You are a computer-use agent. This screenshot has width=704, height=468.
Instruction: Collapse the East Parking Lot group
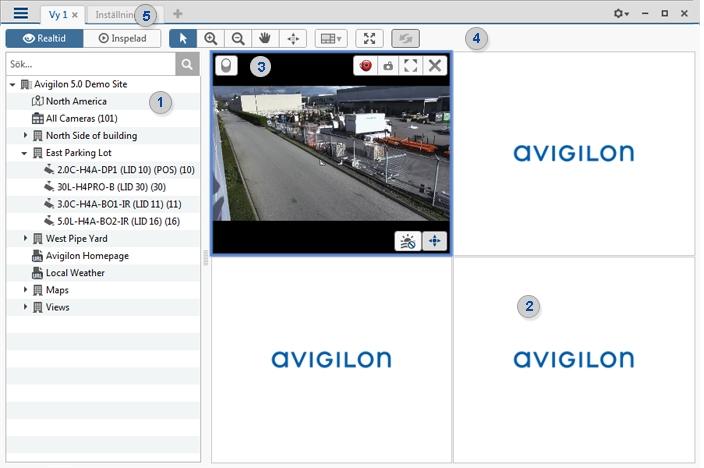click(x=24, y=153)
